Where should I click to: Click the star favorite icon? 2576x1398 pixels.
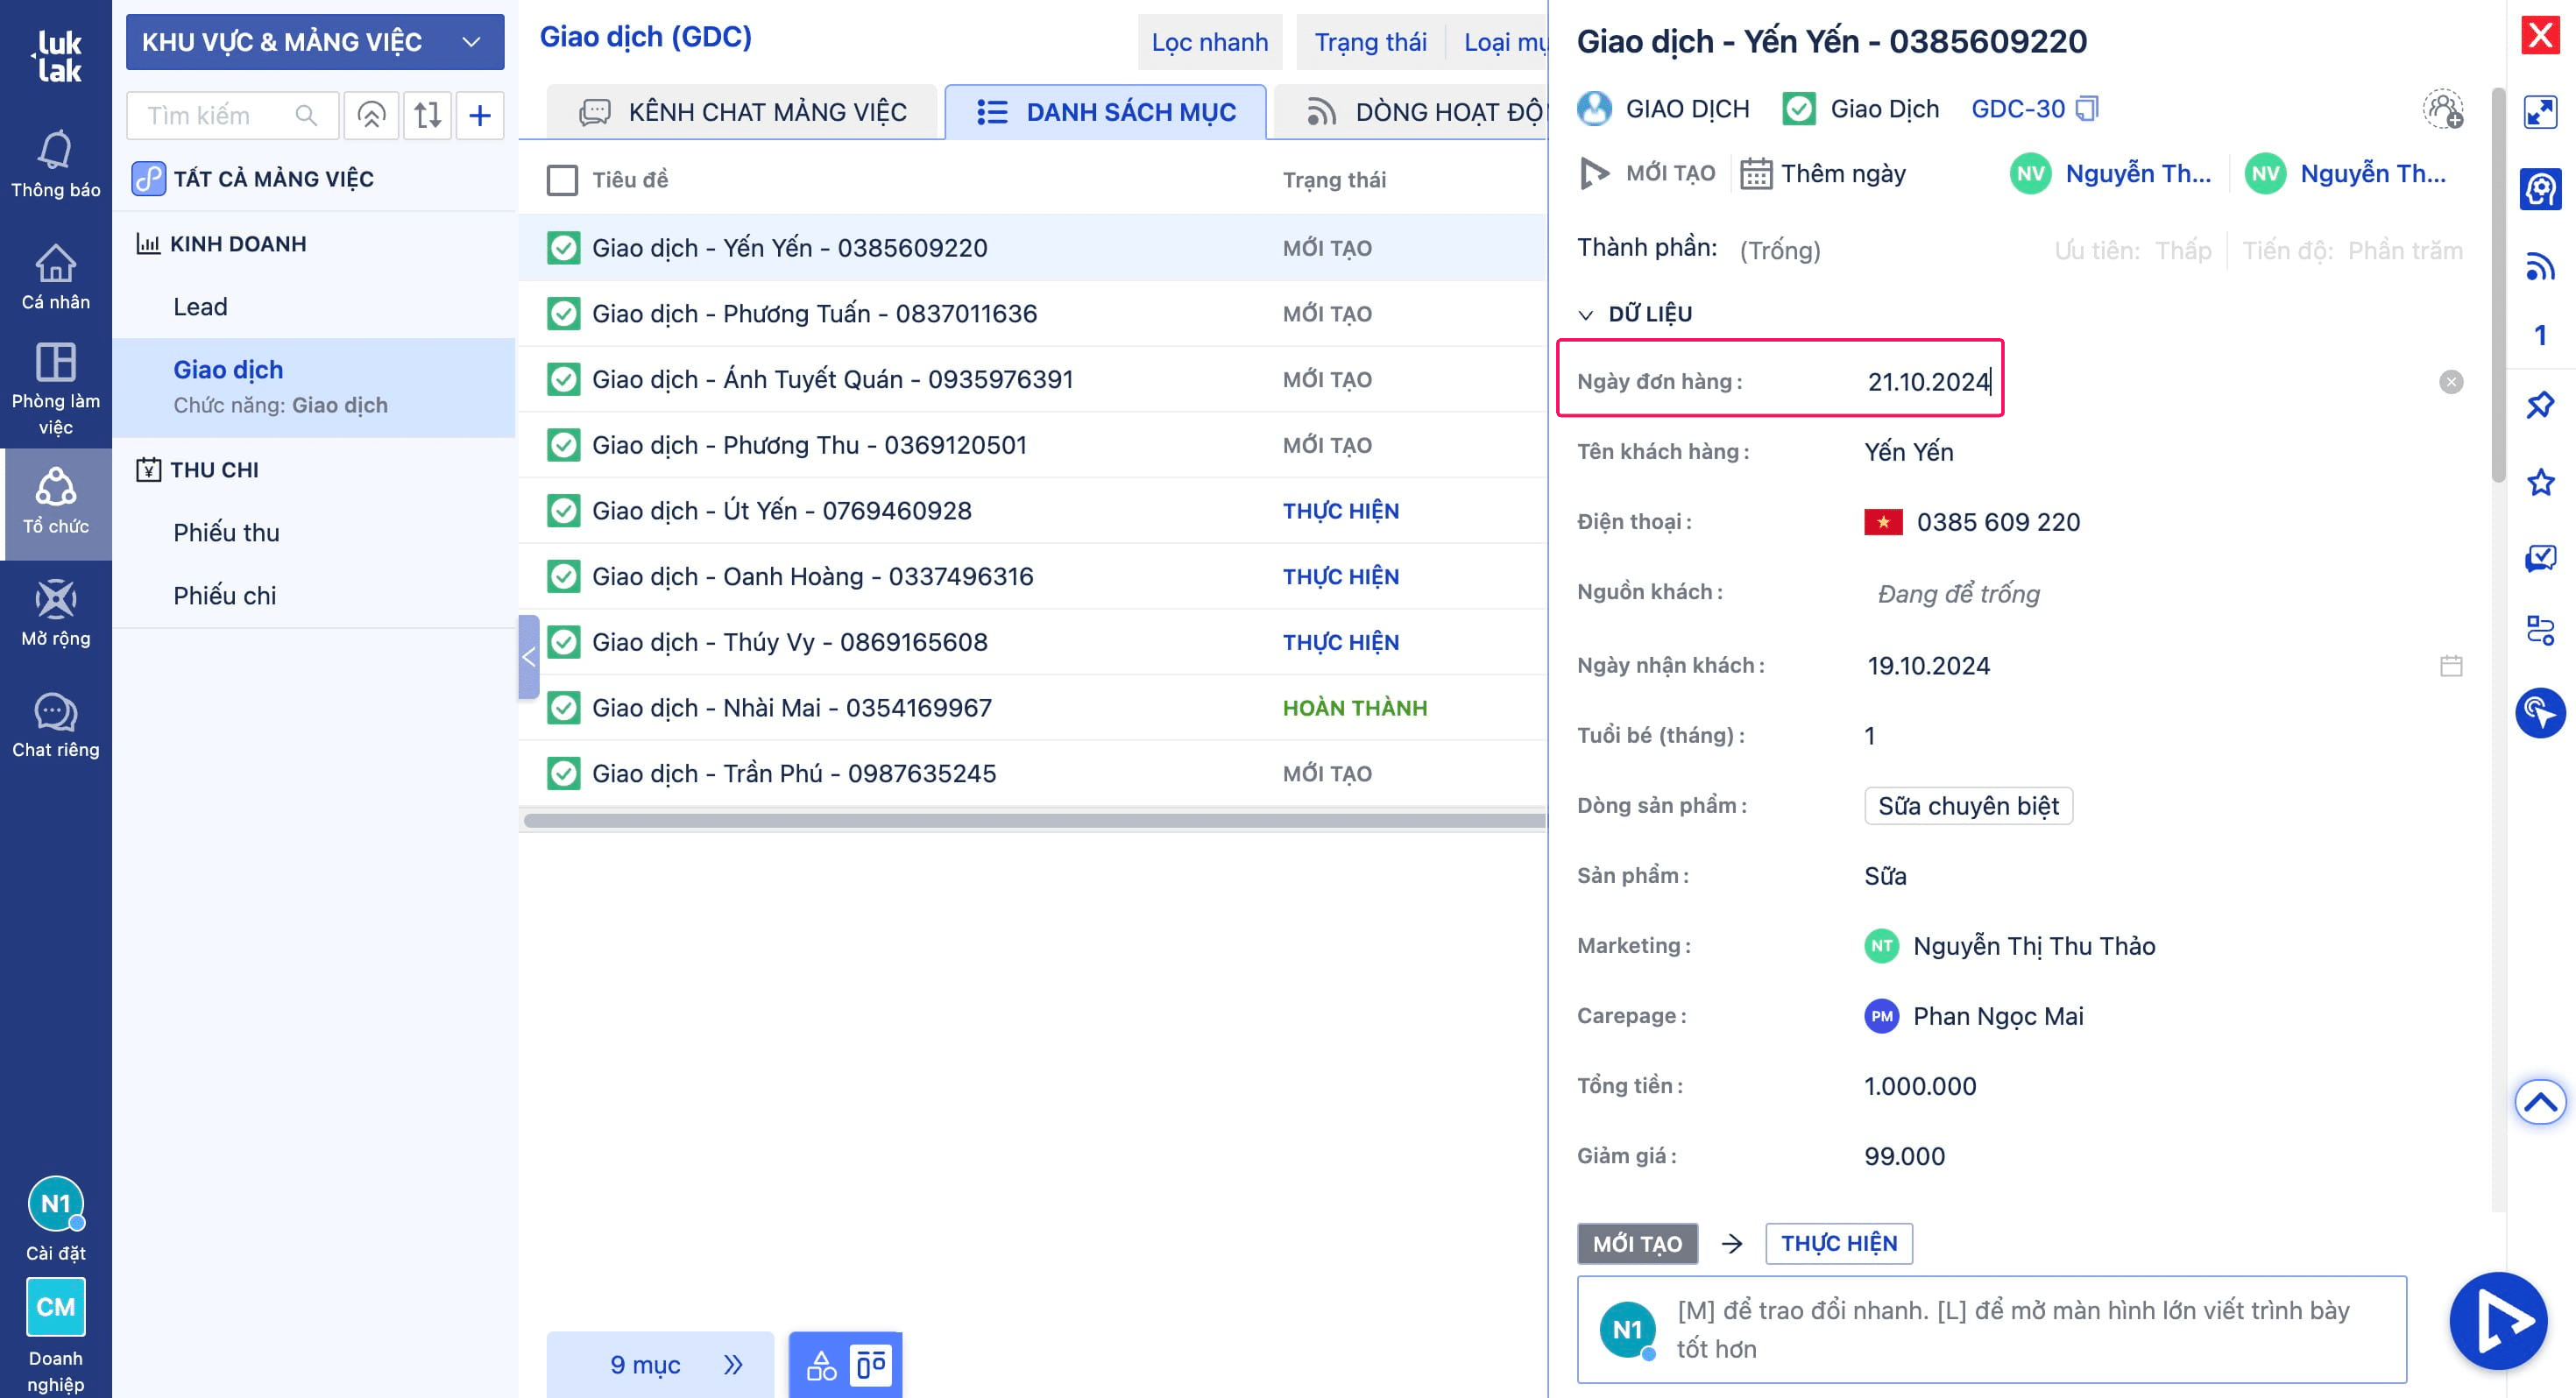click(2540, 483)
